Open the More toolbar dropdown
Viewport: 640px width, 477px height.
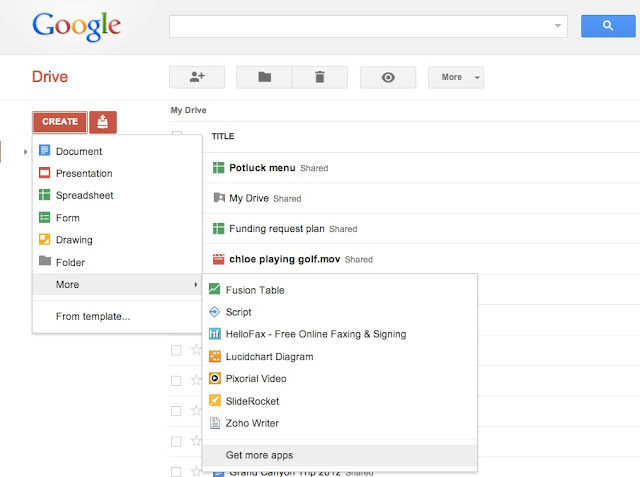456,77
